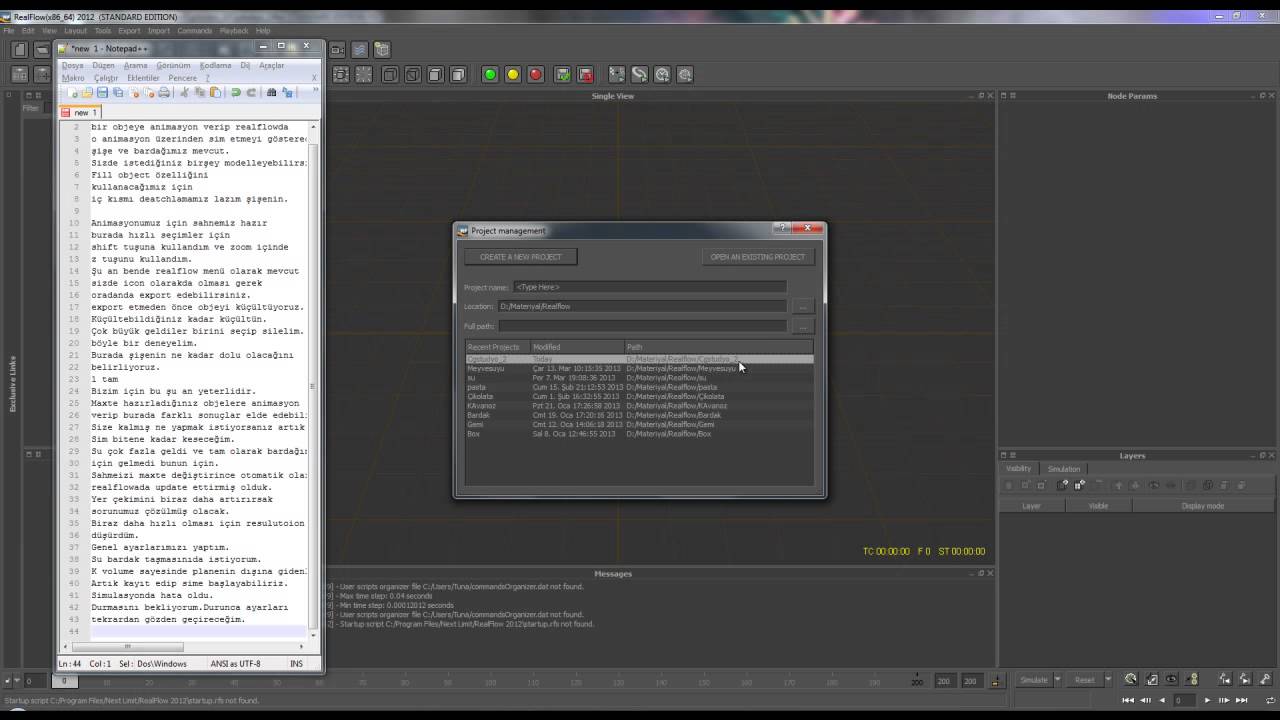Screen dimensions: 1280x720
Task: Open the Dosya menu in Notepad++
Action: (73, 66)
